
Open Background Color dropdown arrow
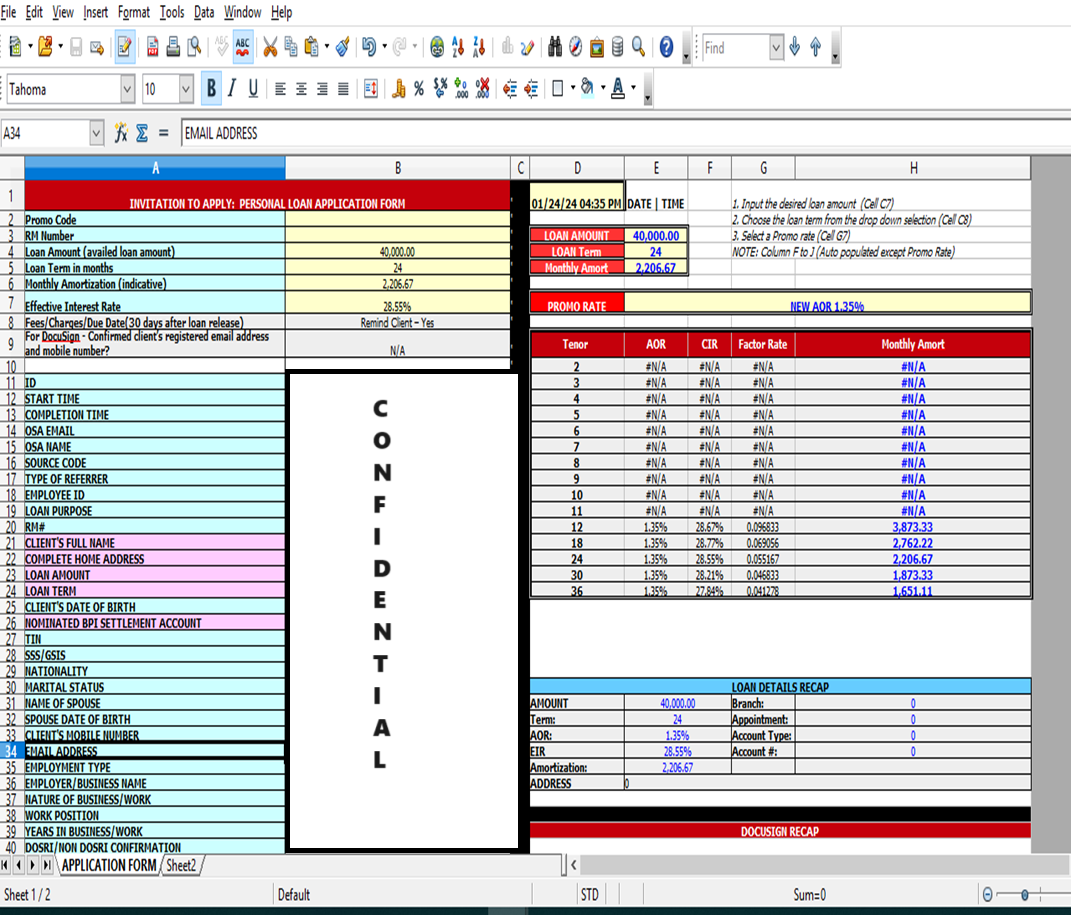point(603,88)
